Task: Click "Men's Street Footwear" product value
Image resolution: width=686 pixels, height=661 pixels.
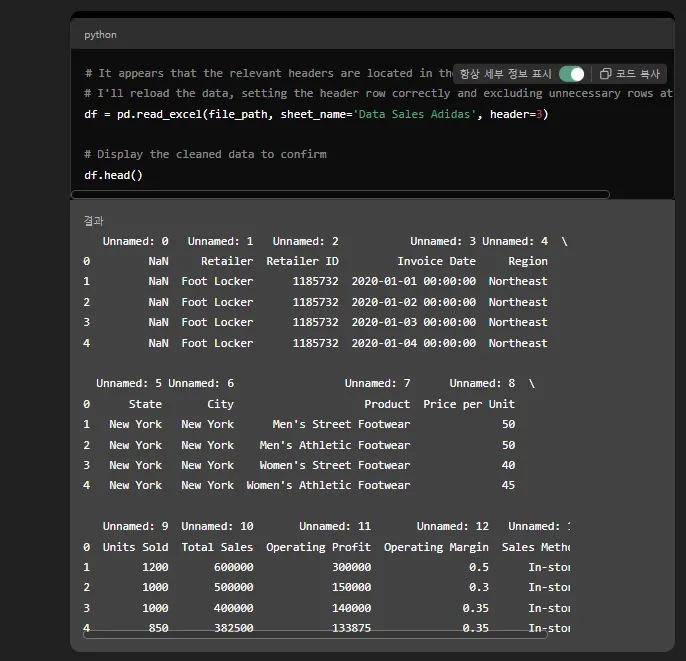Action: pos(341,424)
